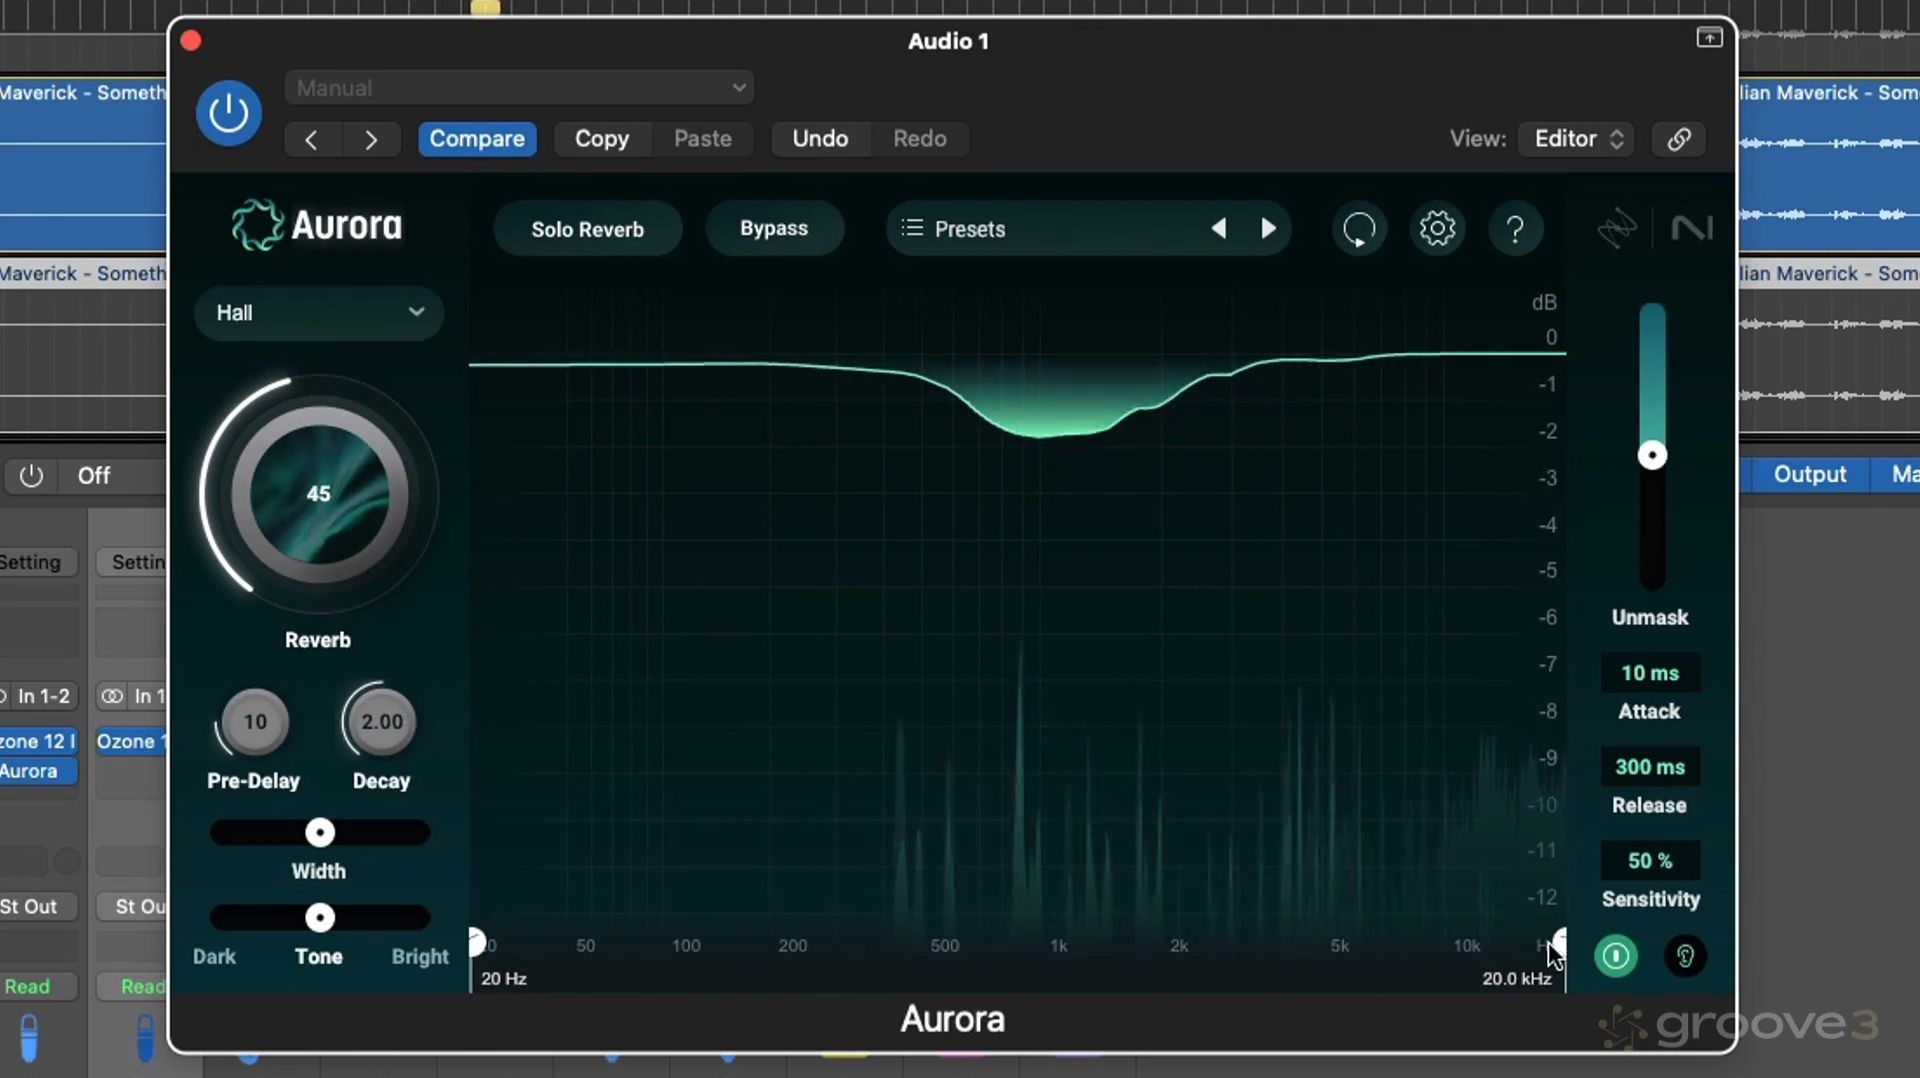Screen dimensions: 1920x1078
Task: Click the Copy button
Action: tap(602, 139)
